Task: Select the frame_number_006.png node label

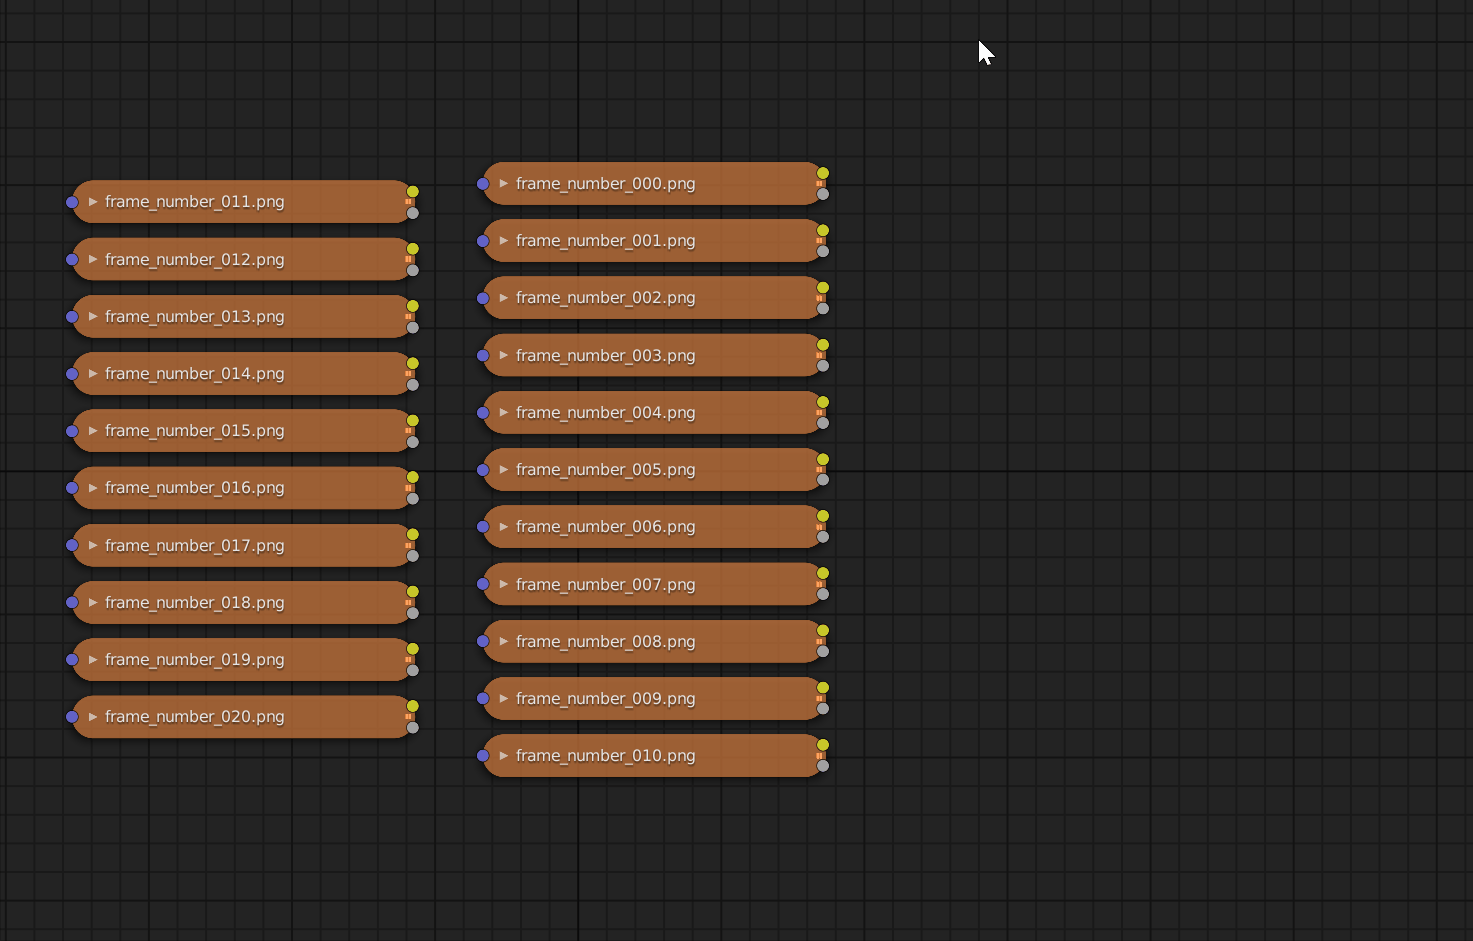Action: (605, 527)
